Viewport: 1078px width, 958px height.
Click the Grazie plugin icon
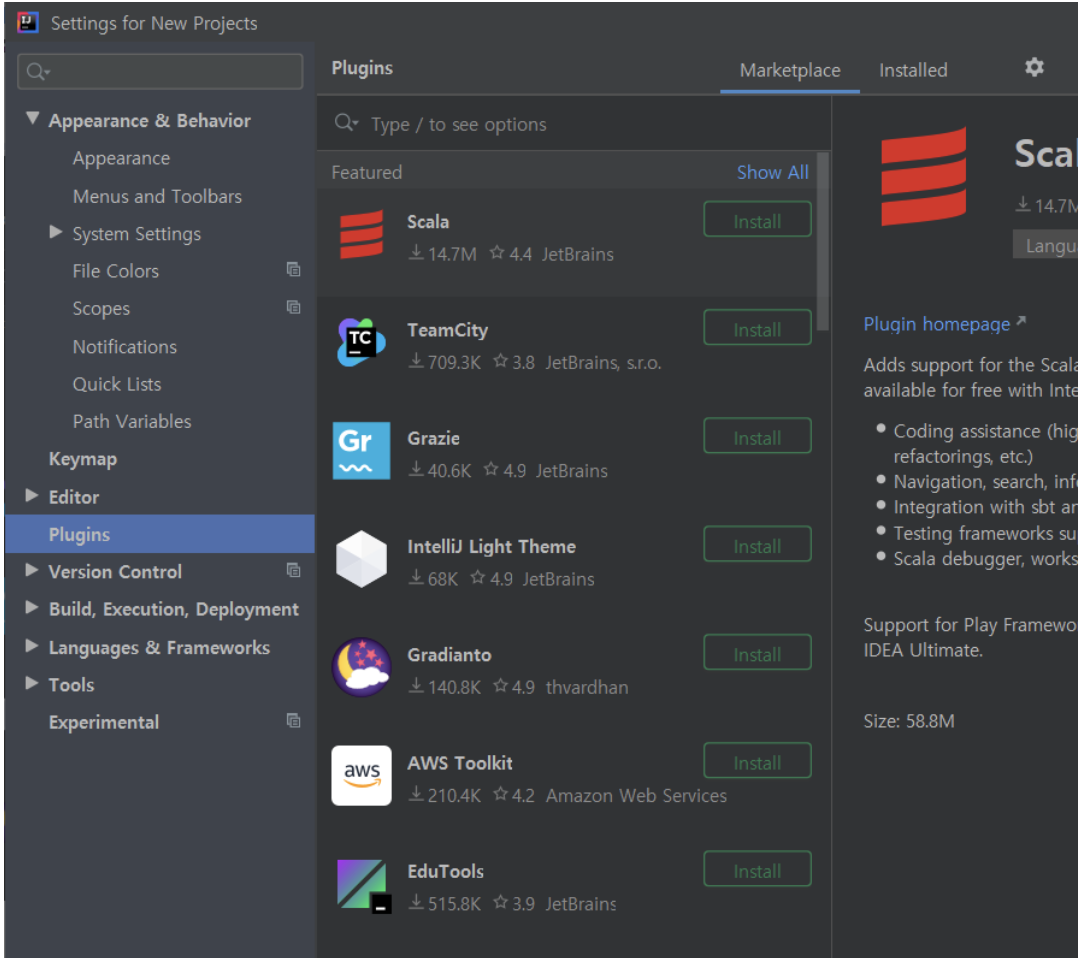(x=362, y=450)
